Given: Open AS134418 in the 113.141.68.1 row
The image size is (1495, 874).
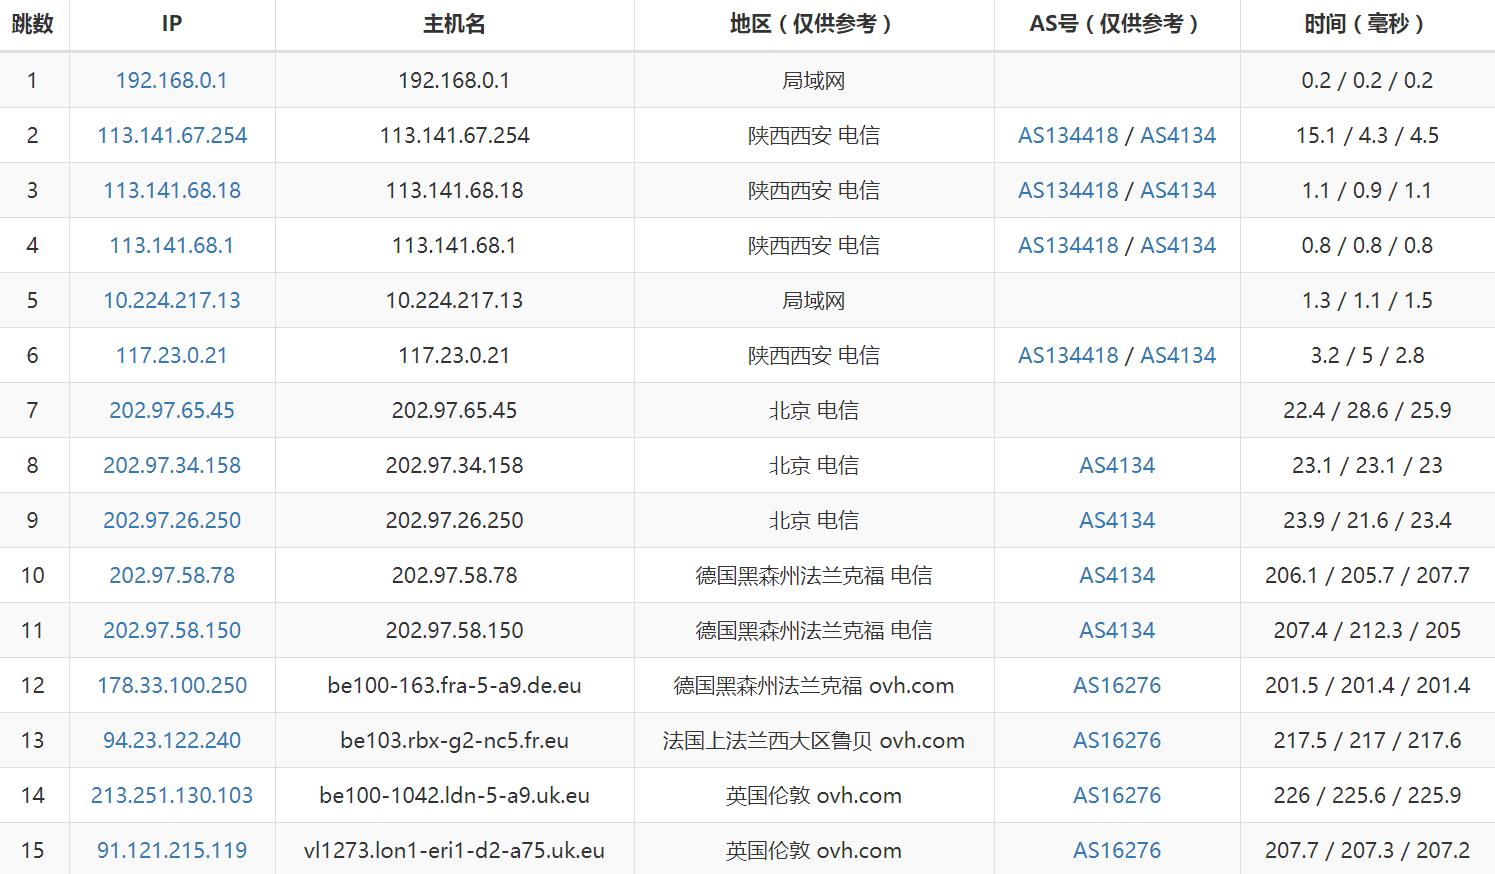Looking at the screenshot, I should (x=1068, y=245).
